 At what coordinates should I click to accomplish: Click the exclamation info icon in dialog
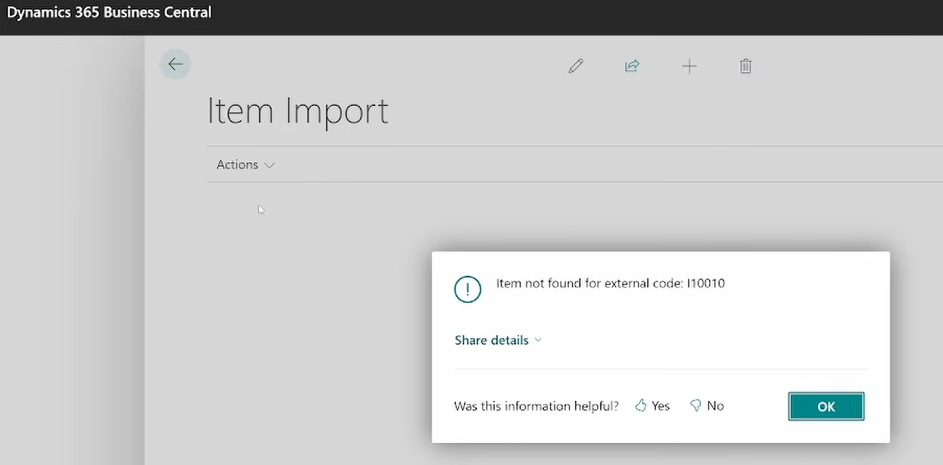tap(467, 289)
